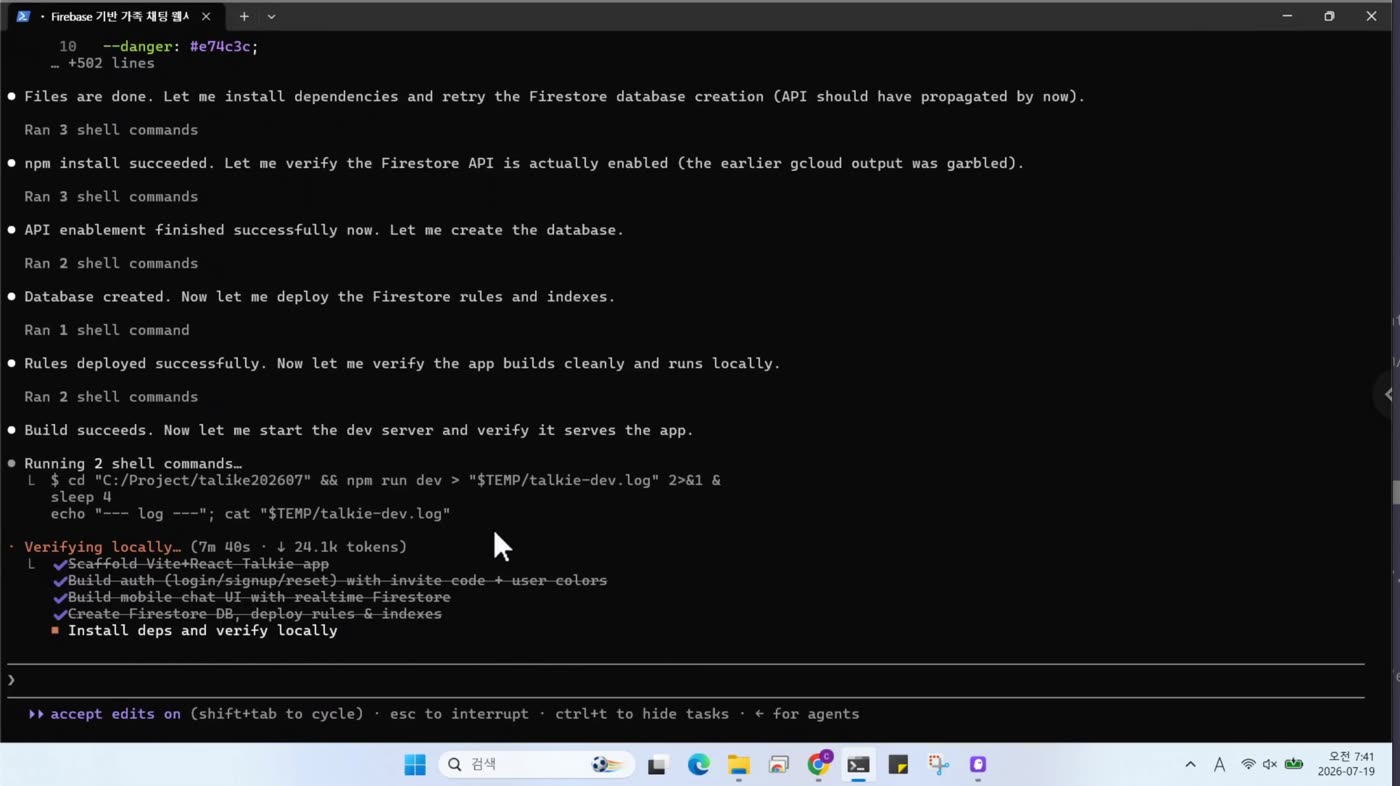Open the clock and date panel

pos(1345,765)
